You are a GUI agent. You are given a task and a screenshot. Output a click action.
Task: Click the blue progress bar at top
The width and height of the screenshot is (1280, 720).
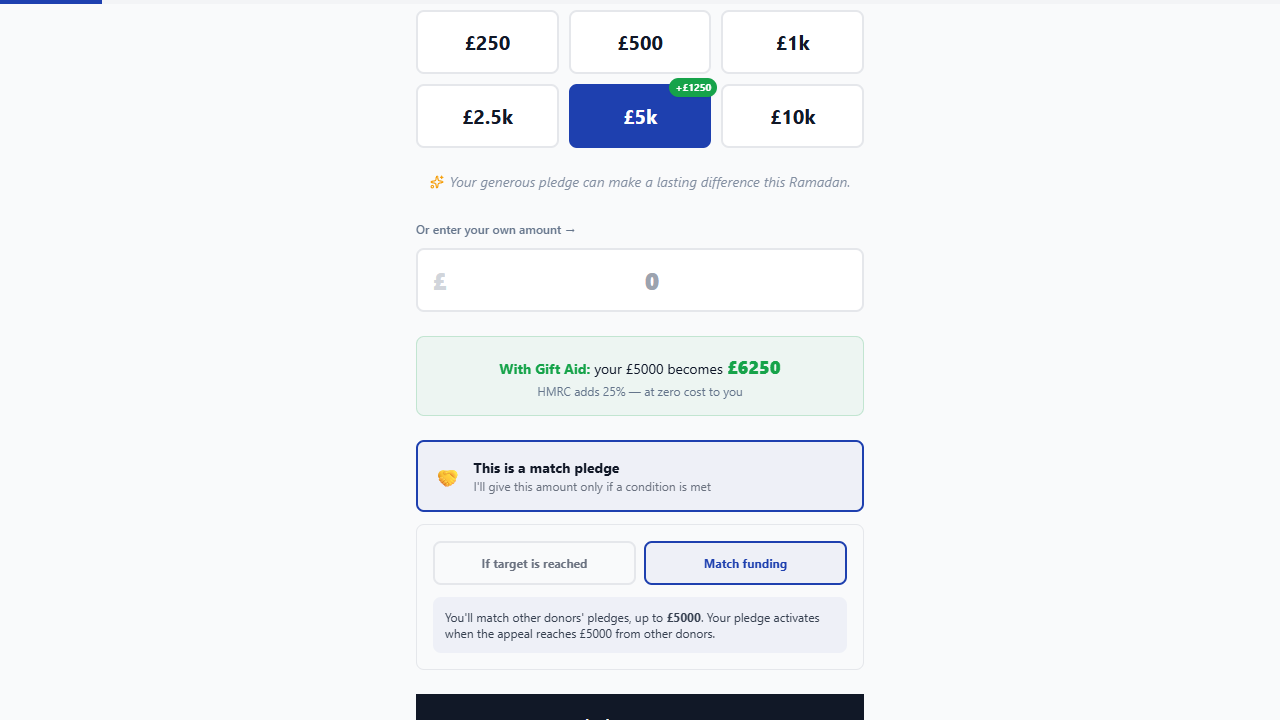pos(50,2)
